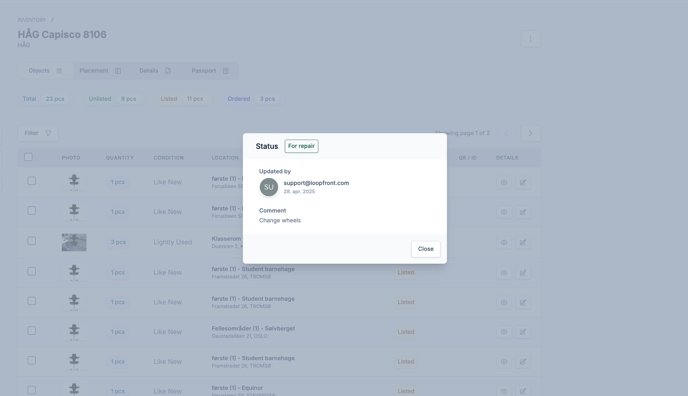This screenshot has height=396, width=688.
Task: Edit the Equinor row with its pencil icon
Action: (x=523, y=391)
